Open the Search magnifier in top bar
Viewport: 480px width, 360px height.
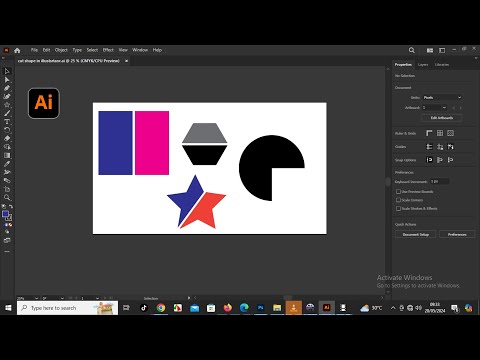pyautogui.click(x=412, y=50)
